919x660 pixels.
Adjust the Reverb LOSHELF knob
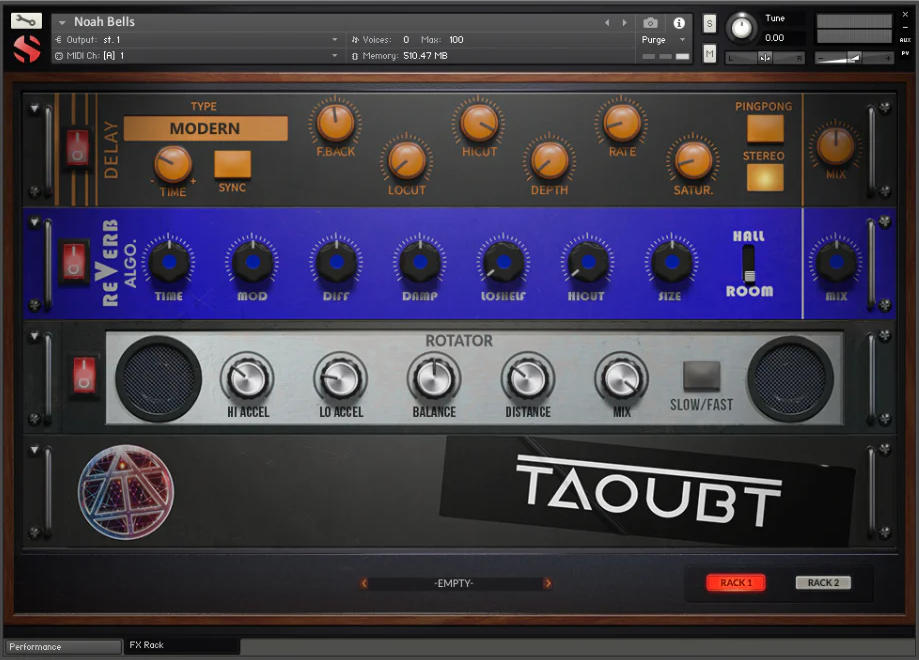tap(503, 262)
